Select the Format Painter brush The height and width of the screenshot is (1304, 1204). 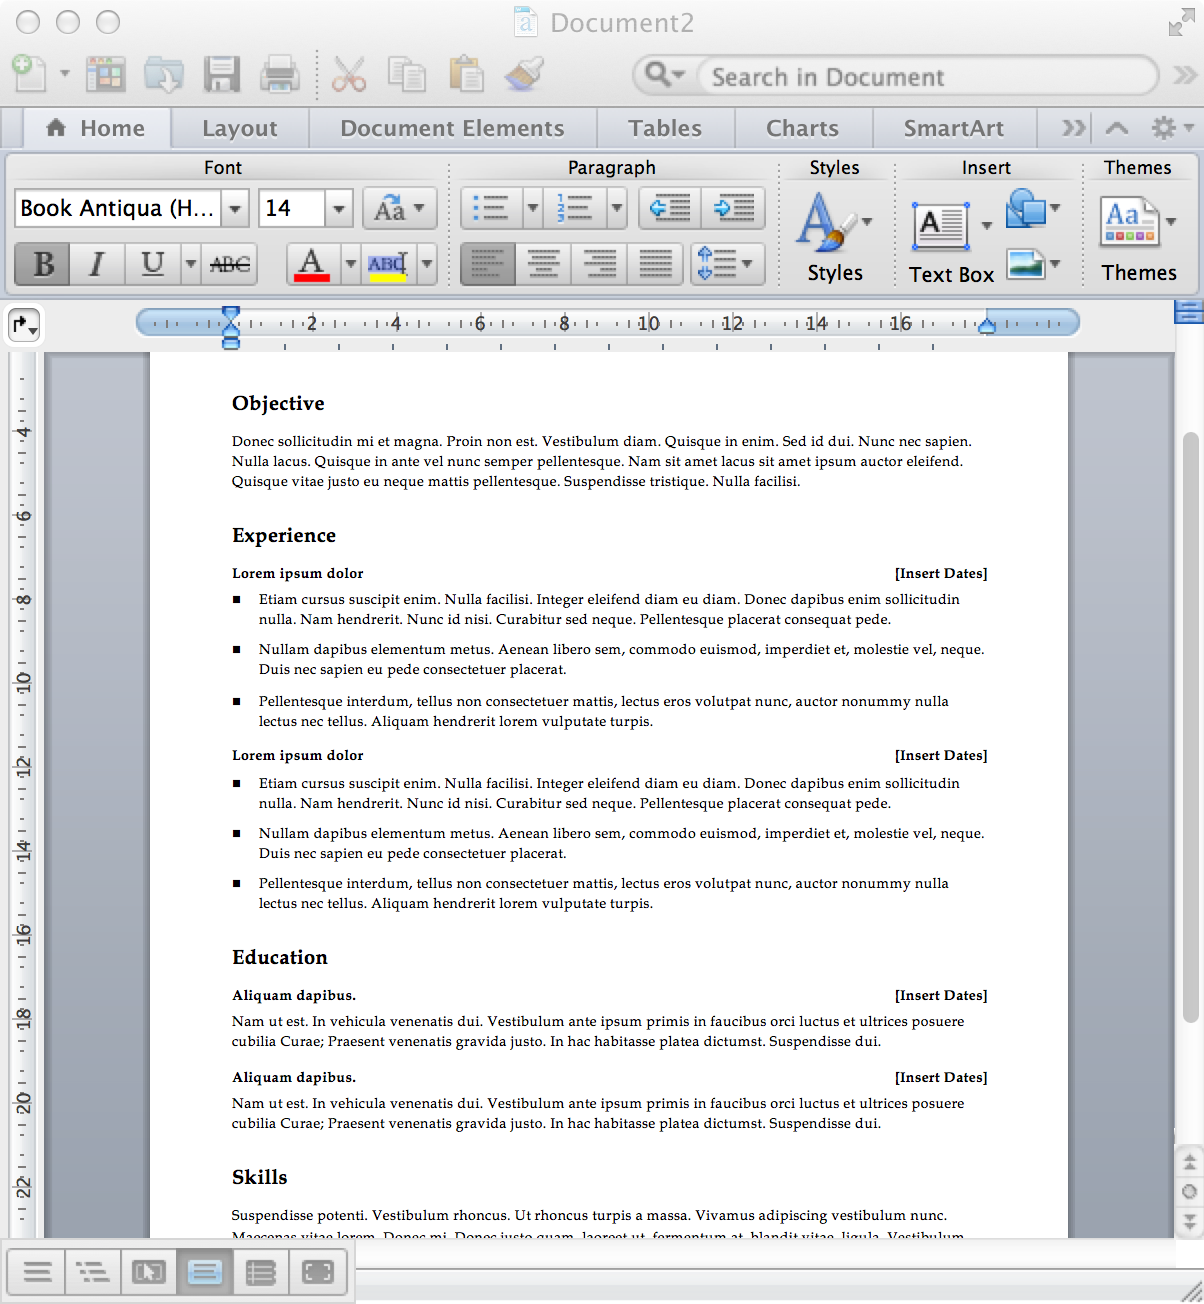(x=524, y=74)
